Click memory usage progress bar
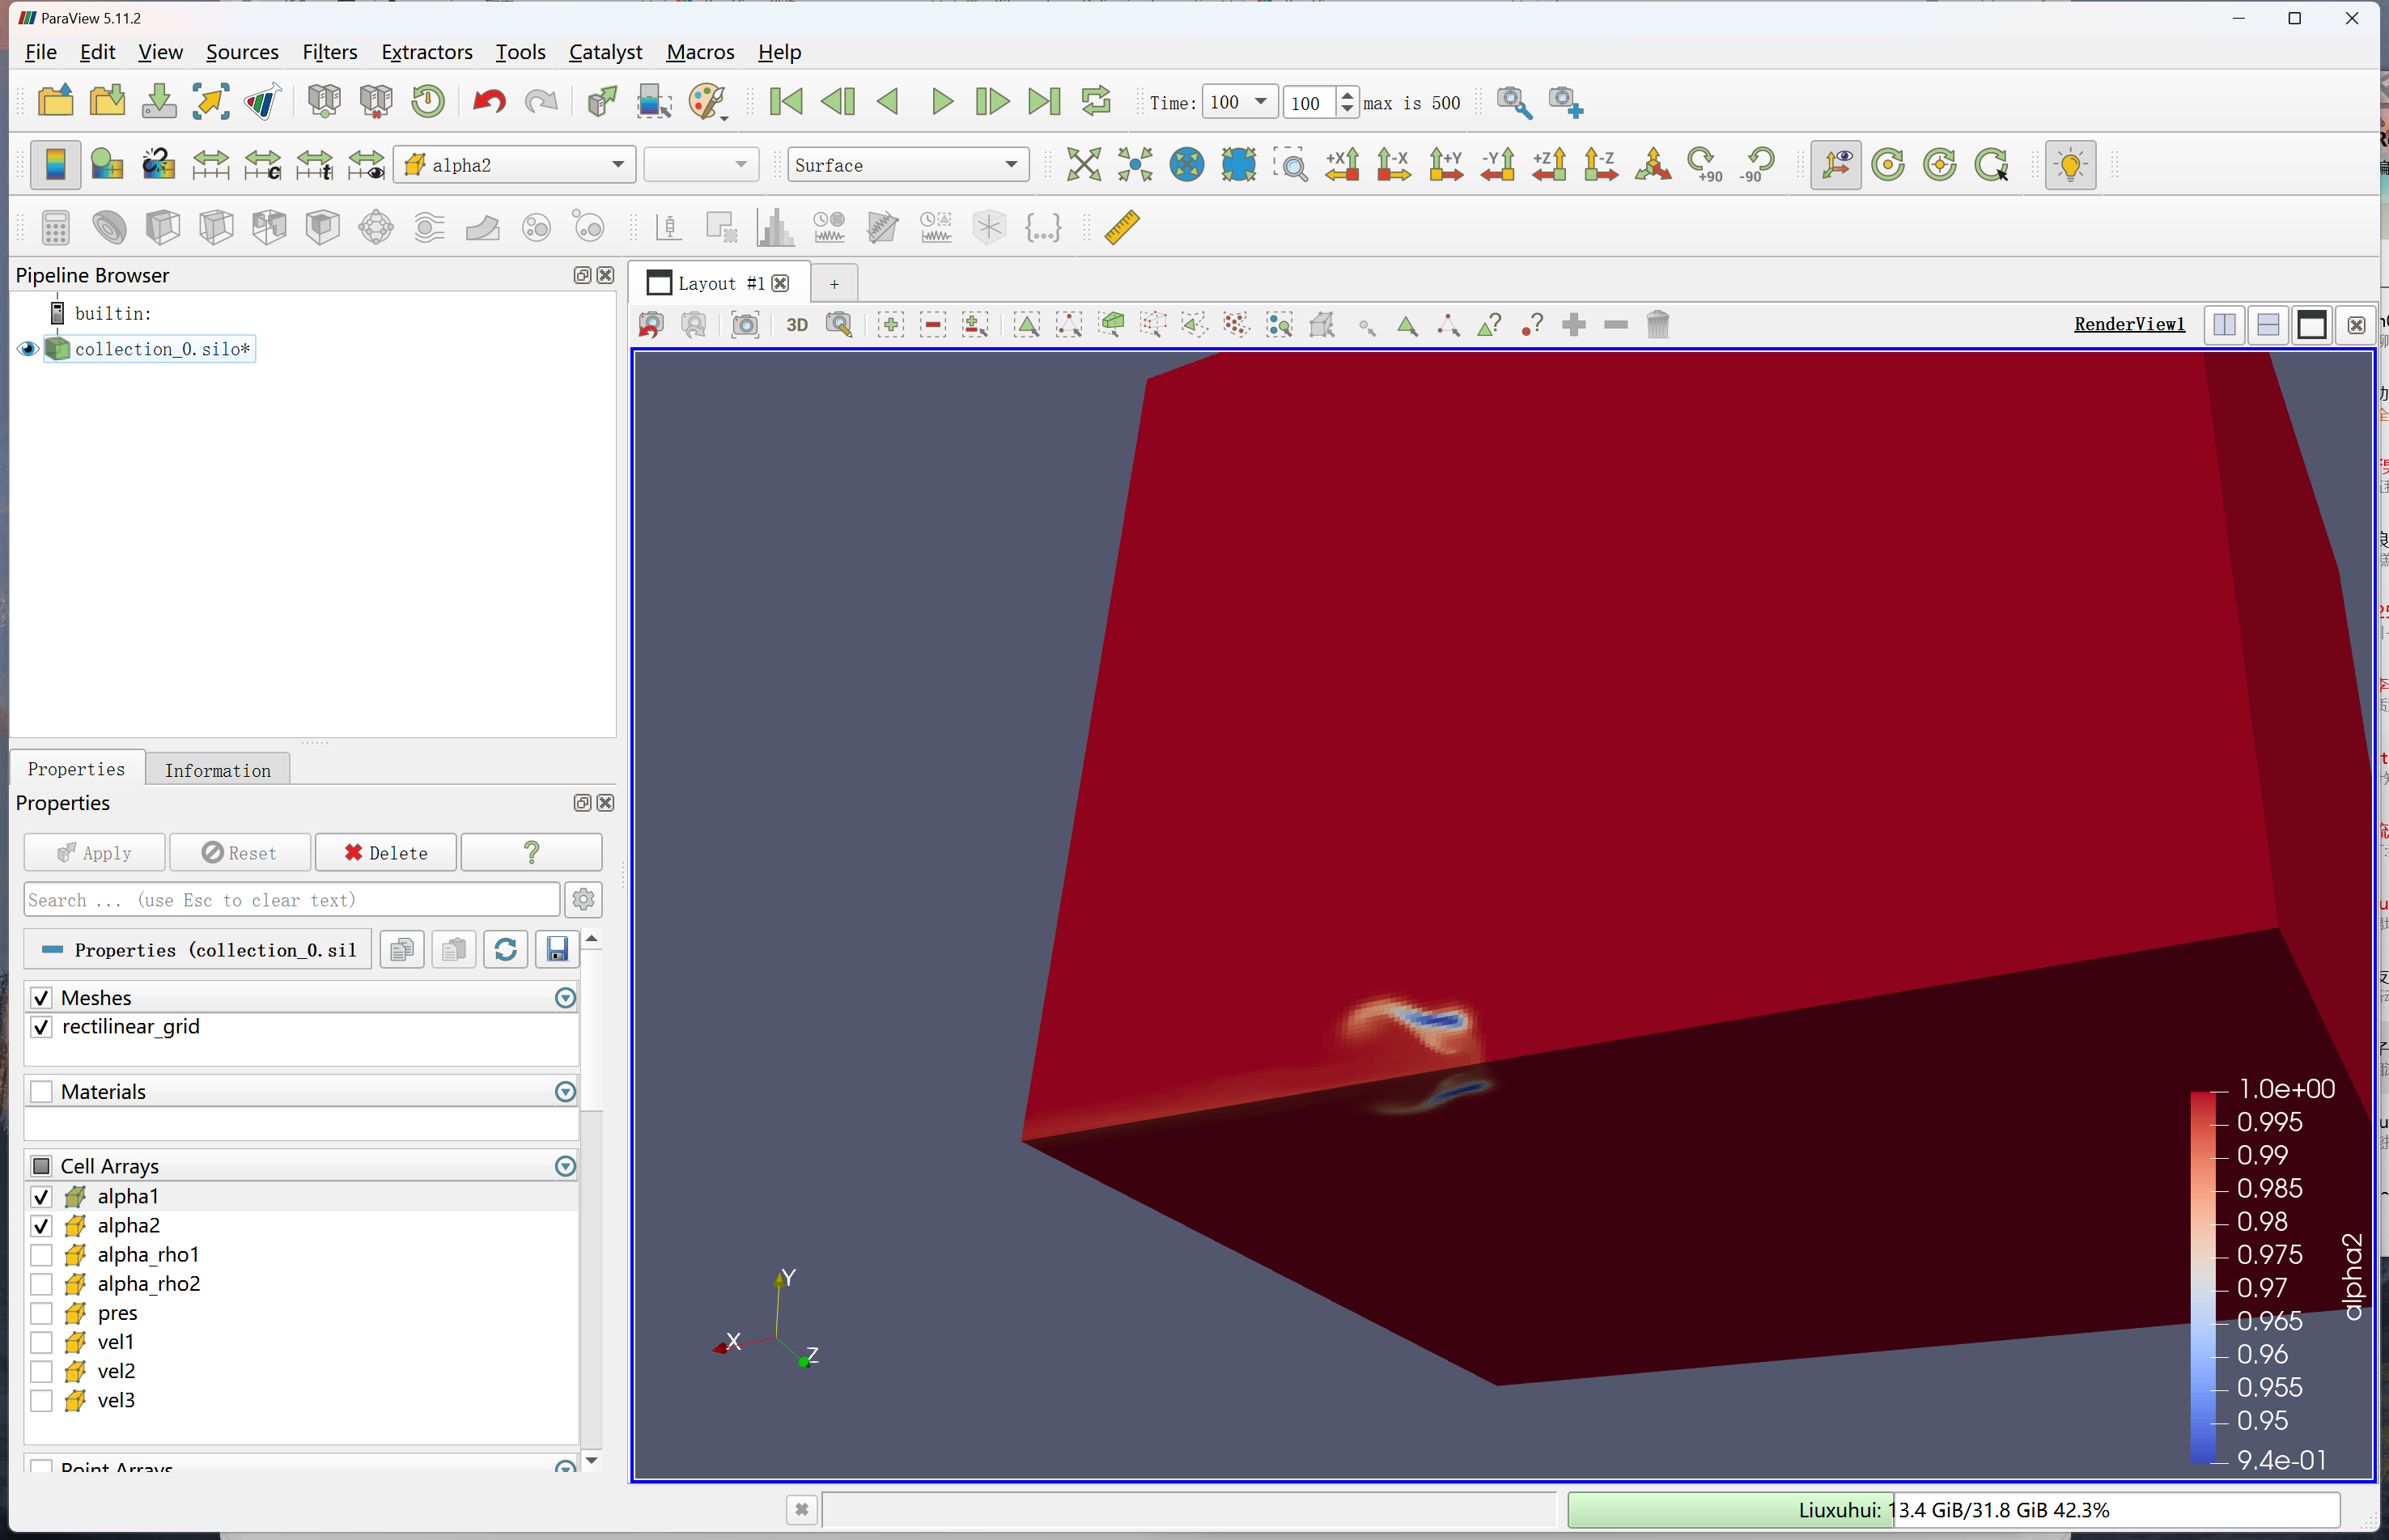The image size is (2389, 1540). [x=1953, y=1509]
